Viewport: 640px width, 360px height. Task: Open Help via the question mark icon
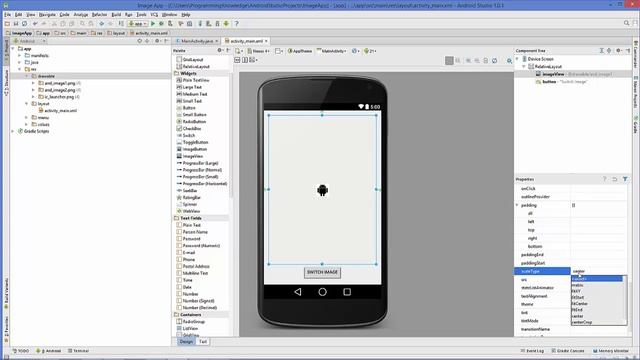[x=236, y=24]
